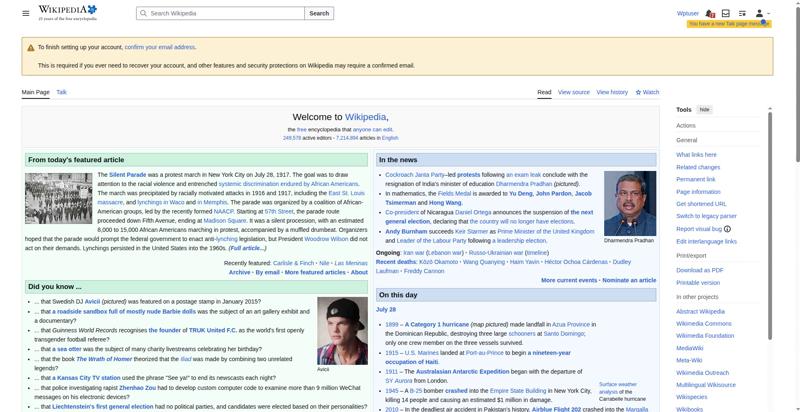Click the Download as PDF link
Screen dimensions: 800x412
pyautogui.click(x=699, y=270)
